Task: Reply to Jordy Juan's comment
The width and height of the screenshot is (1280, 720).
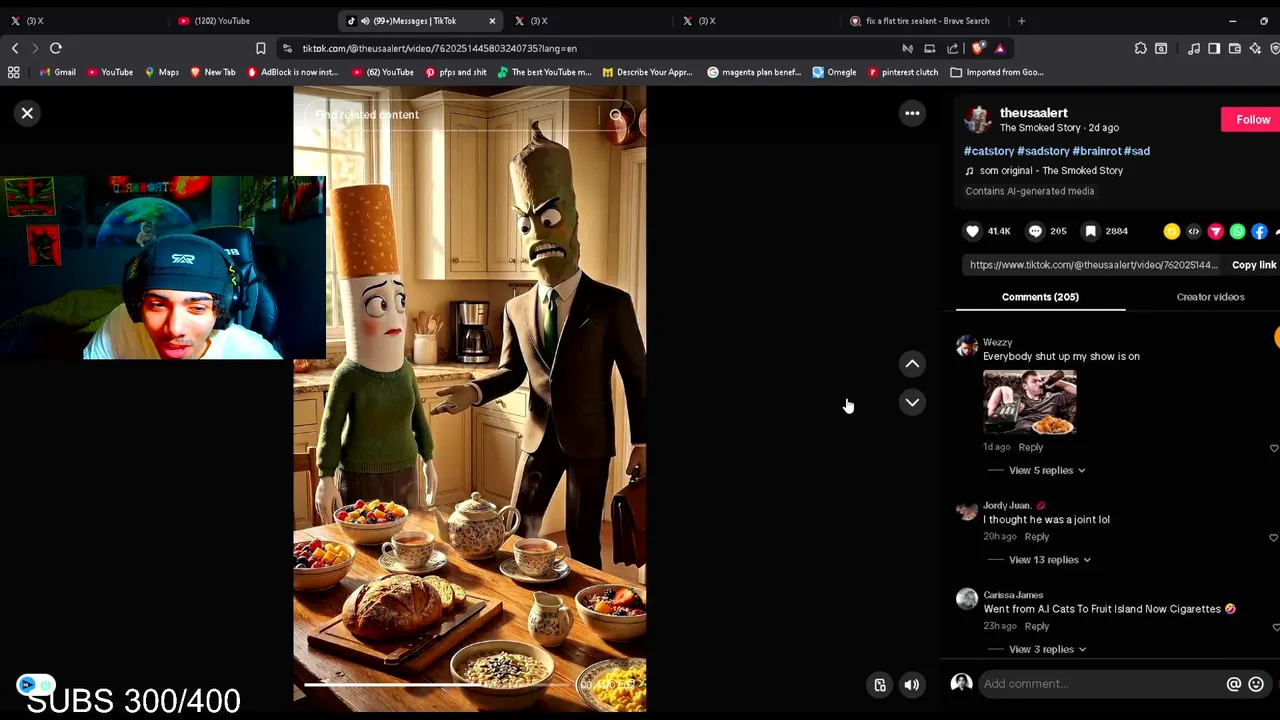Action: pos(1036,537)
